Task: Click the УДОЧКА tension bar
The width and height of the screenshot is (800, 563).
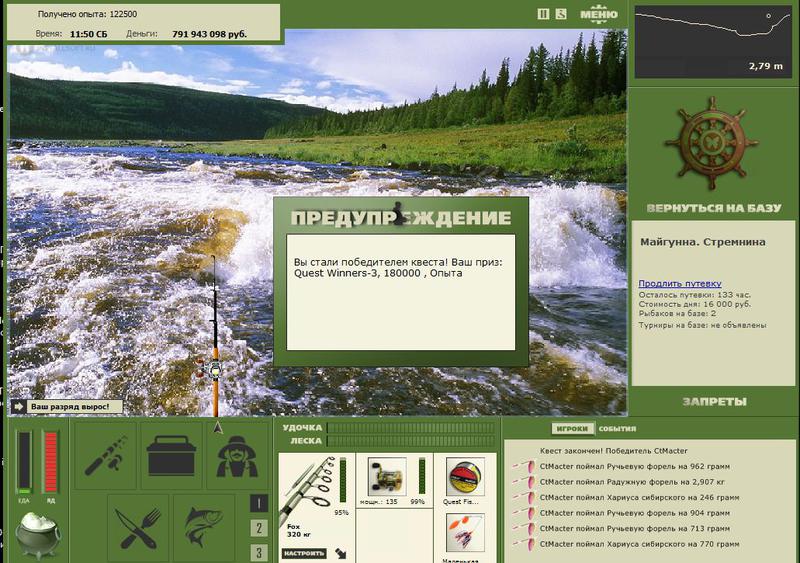Action: coord(411,428)
